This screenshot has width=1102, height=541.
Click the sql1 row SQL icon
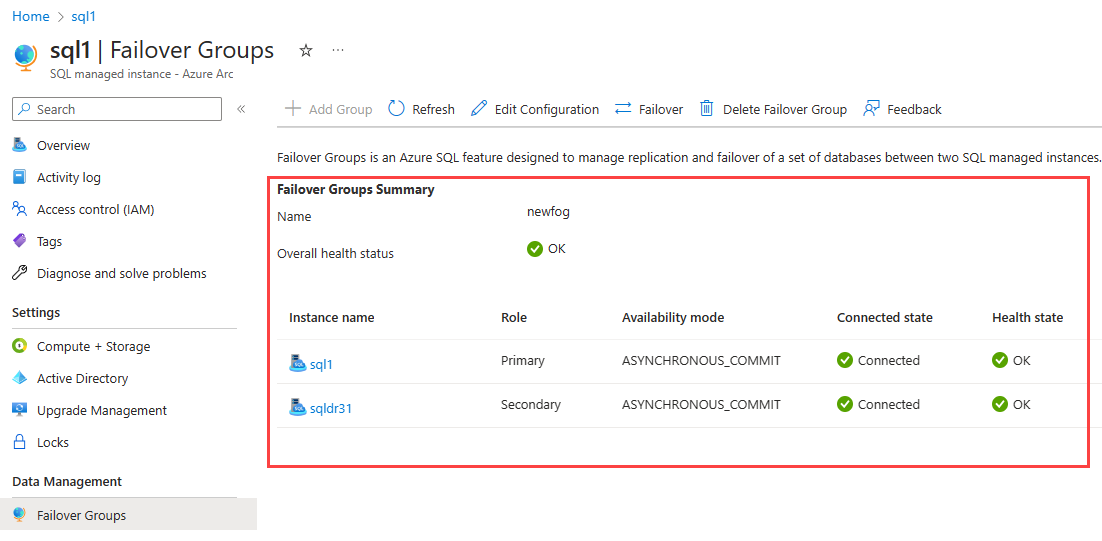(x=298, y=363)
